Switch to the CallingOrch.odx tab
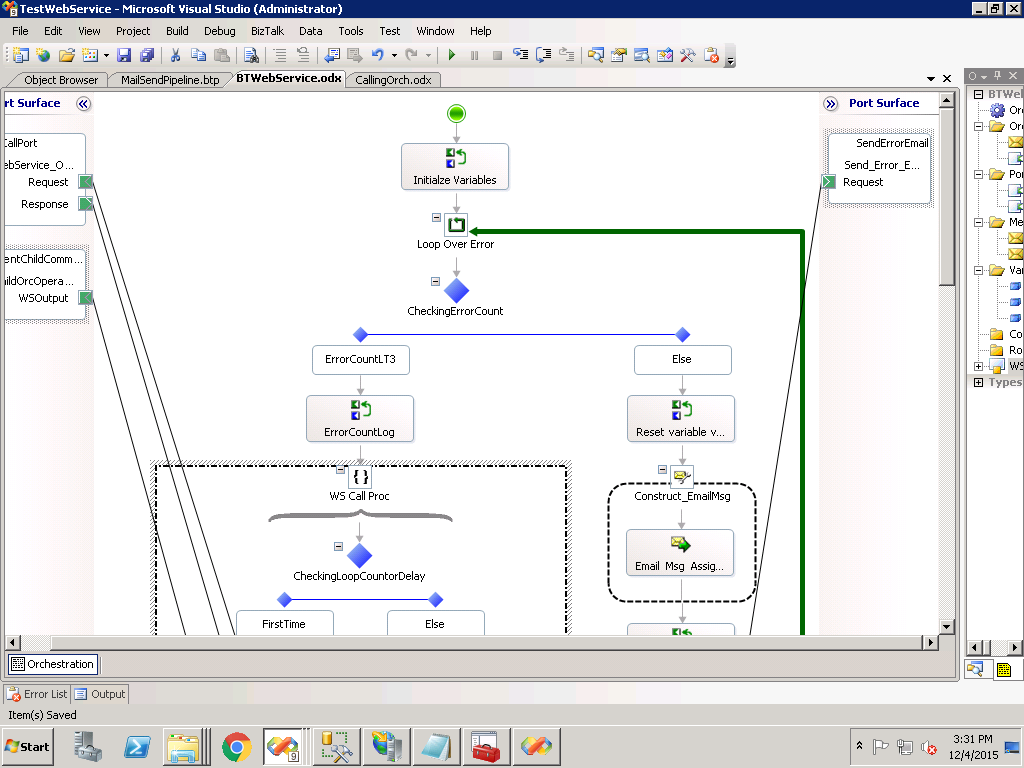 (393, 80)
